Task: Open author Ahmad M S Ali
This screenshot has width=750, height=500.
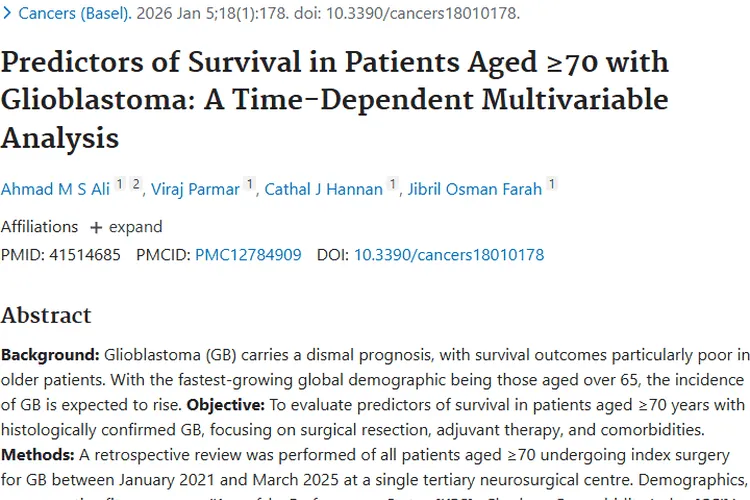Action: click(54, 190)
